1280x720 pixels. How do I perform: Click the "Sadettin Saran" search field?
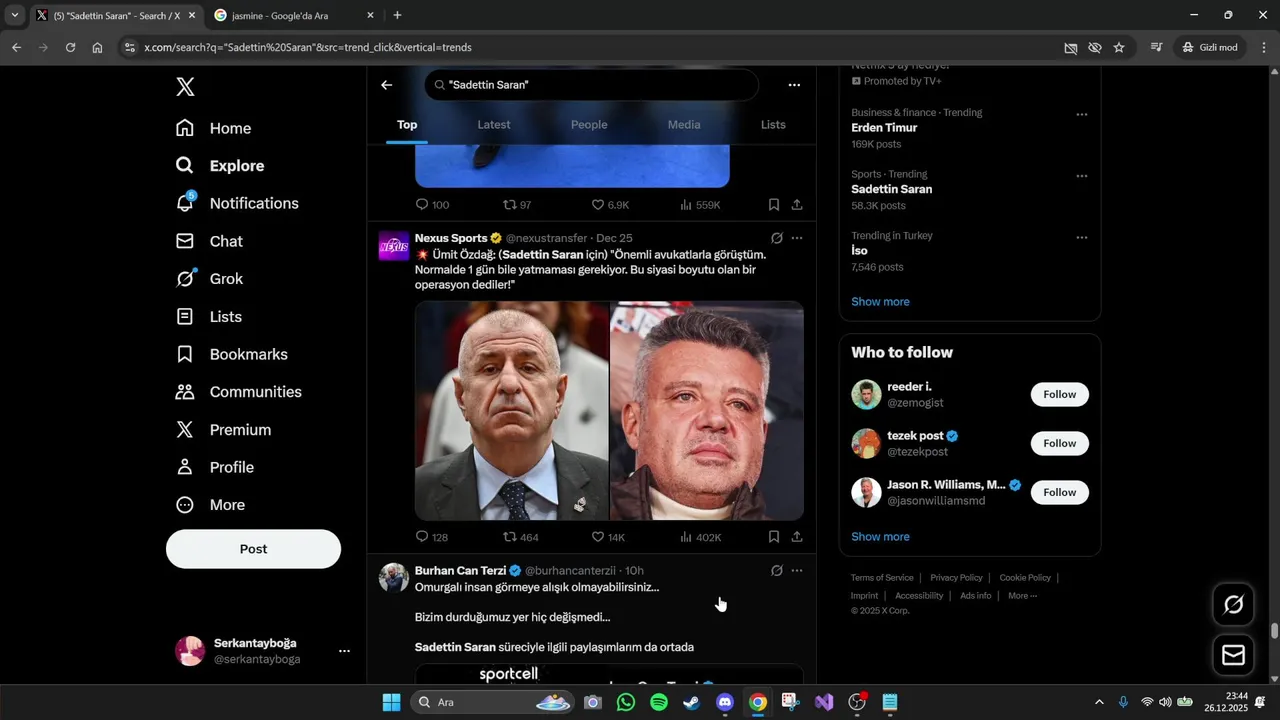click(591, 85)
